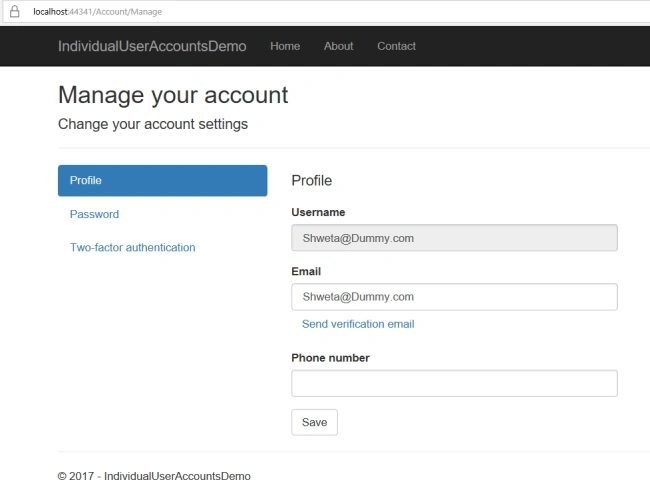Click the Profile section heading
The image size is (650, 484).
[x=312, y=181]
